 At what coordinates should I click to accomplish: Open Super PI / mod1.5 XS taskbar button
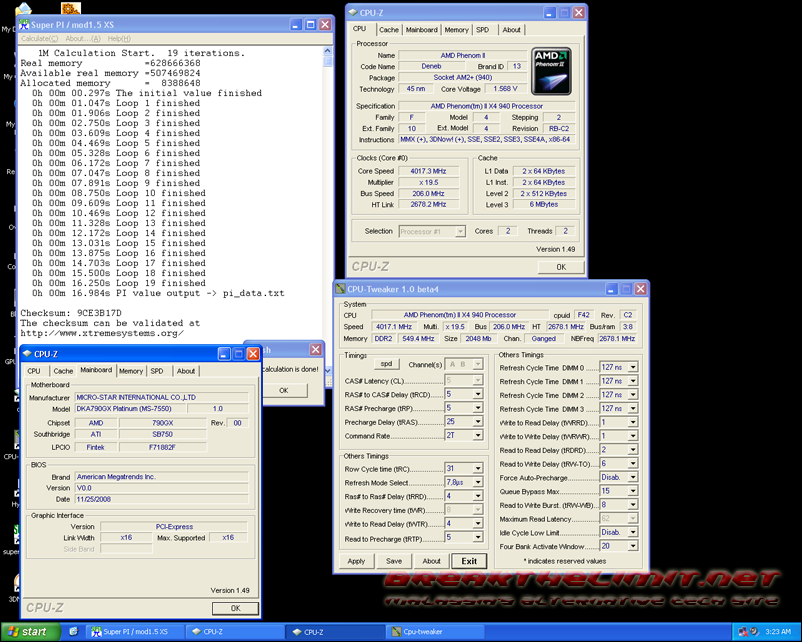click(x=135, y=632)
